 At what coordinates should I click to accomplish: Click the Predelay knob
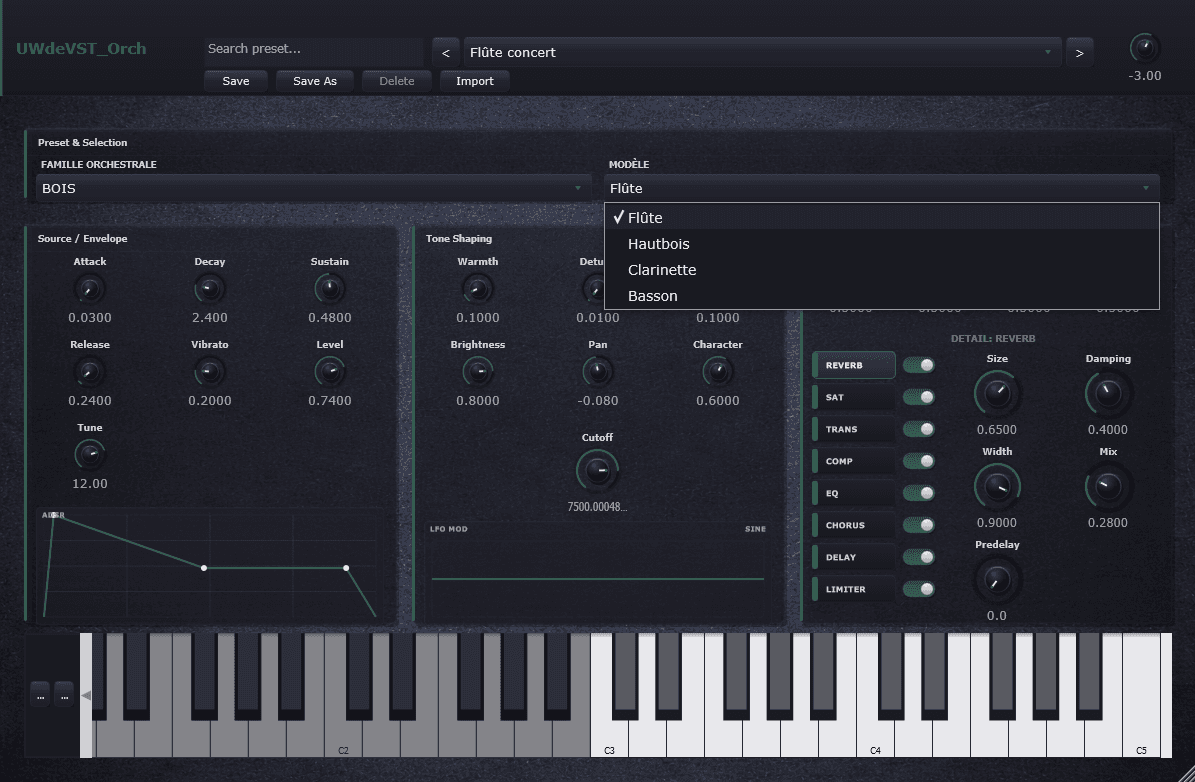point(997,580)
